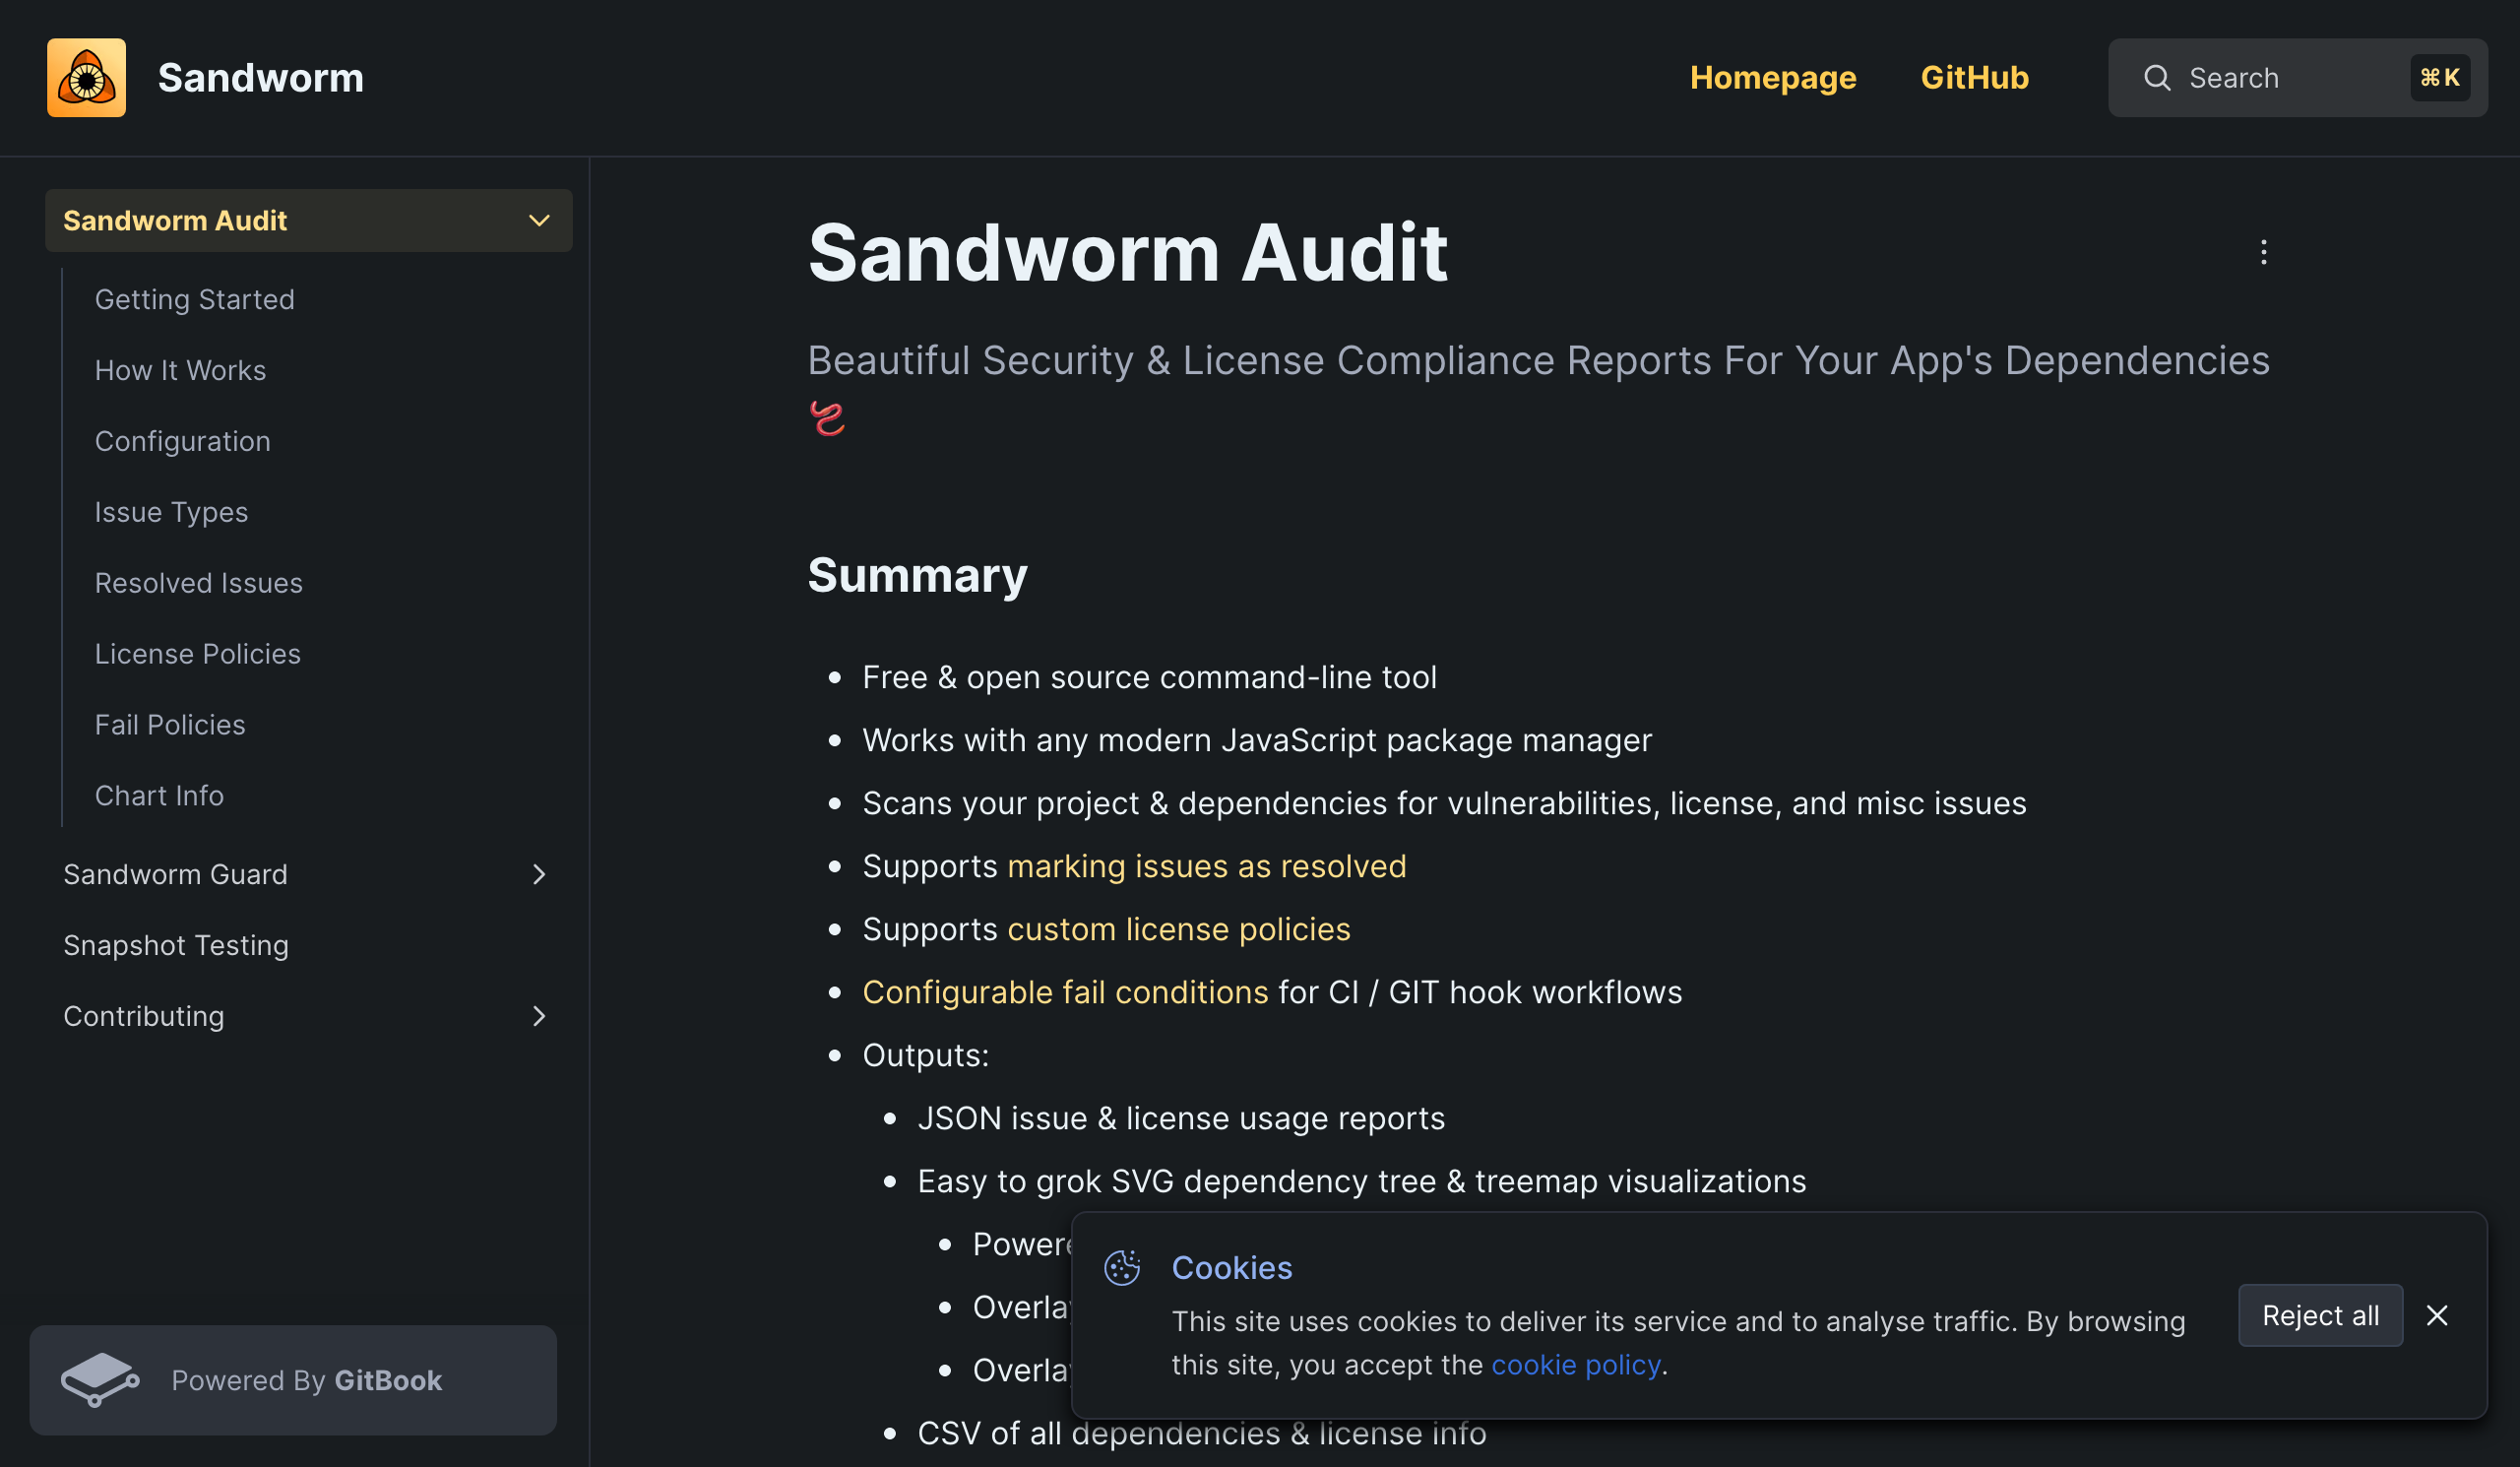Expand the Sandworm Guard section
2520x1467 pixels.
(x=539, y=875)
